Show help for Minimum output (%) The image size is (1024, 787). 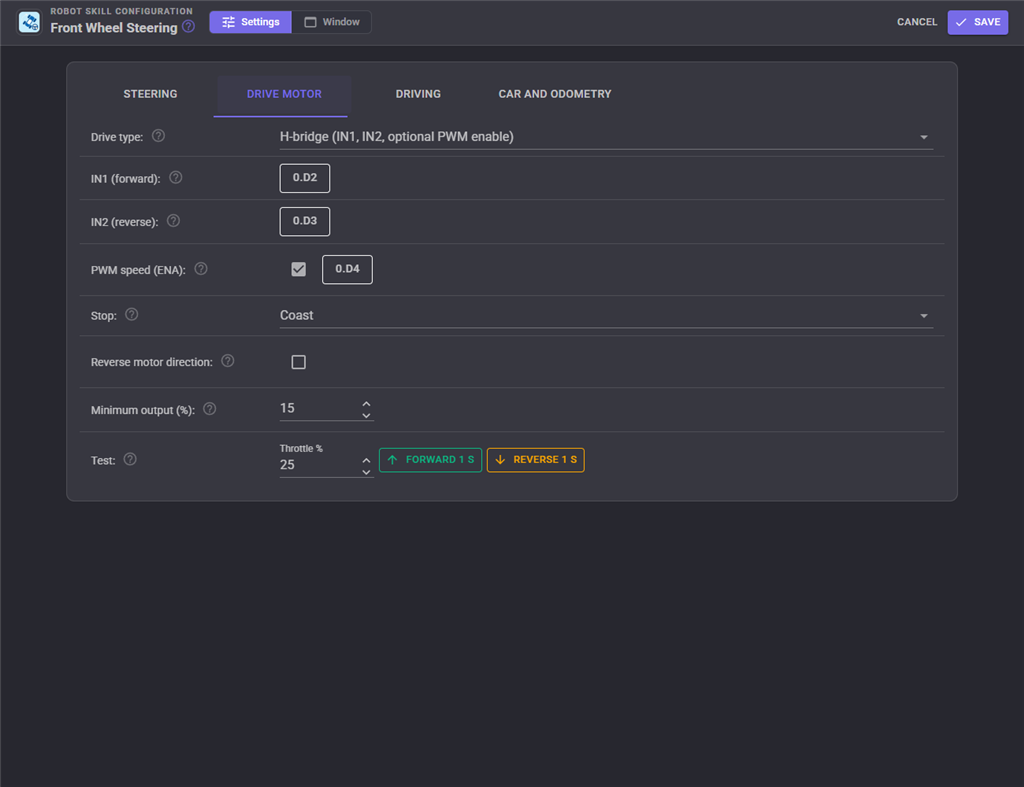click(x=210, y=409)
